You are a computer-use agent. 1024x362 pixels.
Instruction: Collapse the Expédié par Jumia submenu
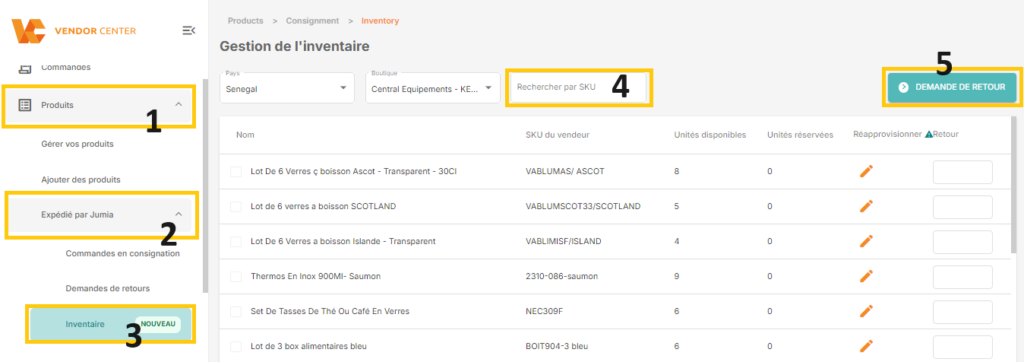(179, 214)
